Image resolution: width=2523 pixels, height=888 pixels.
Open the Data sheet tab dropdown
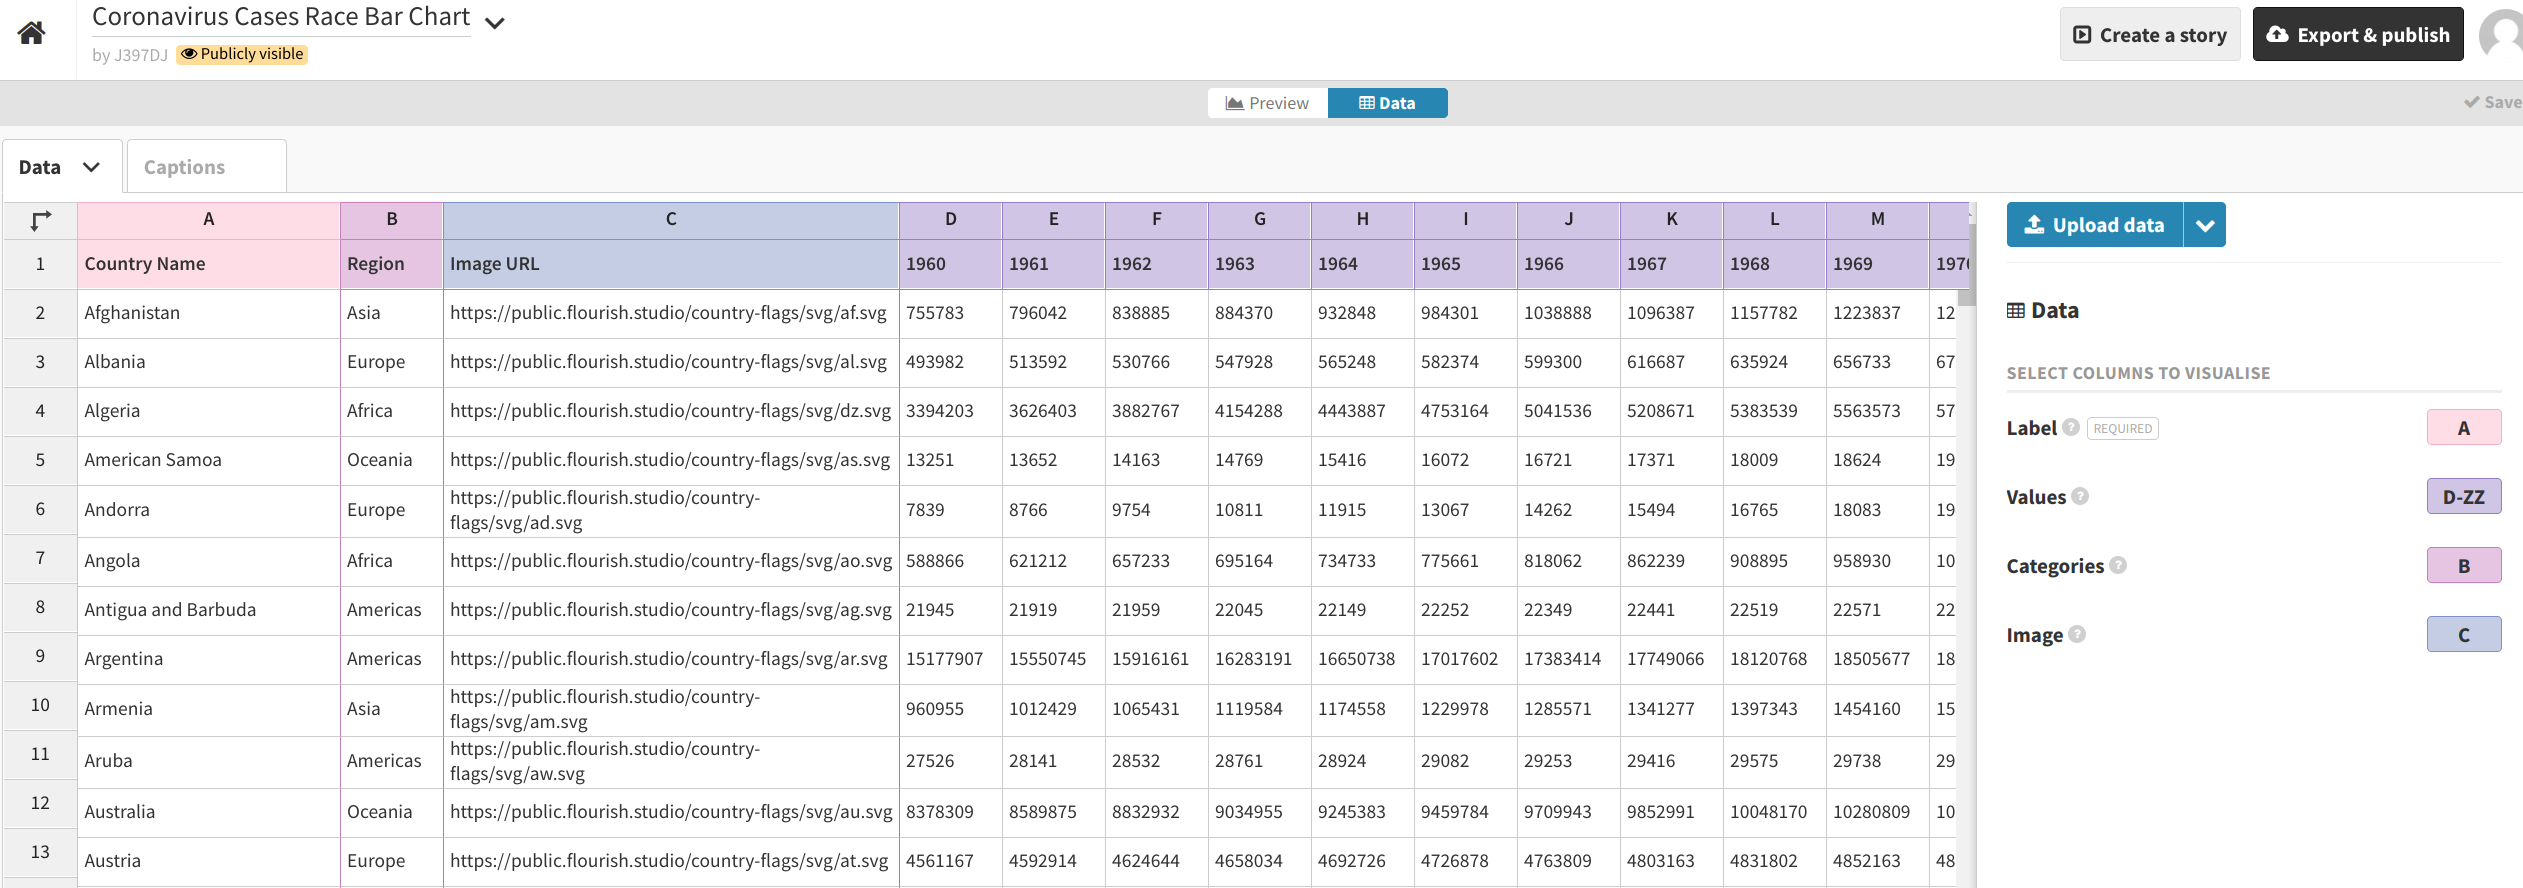91,167
